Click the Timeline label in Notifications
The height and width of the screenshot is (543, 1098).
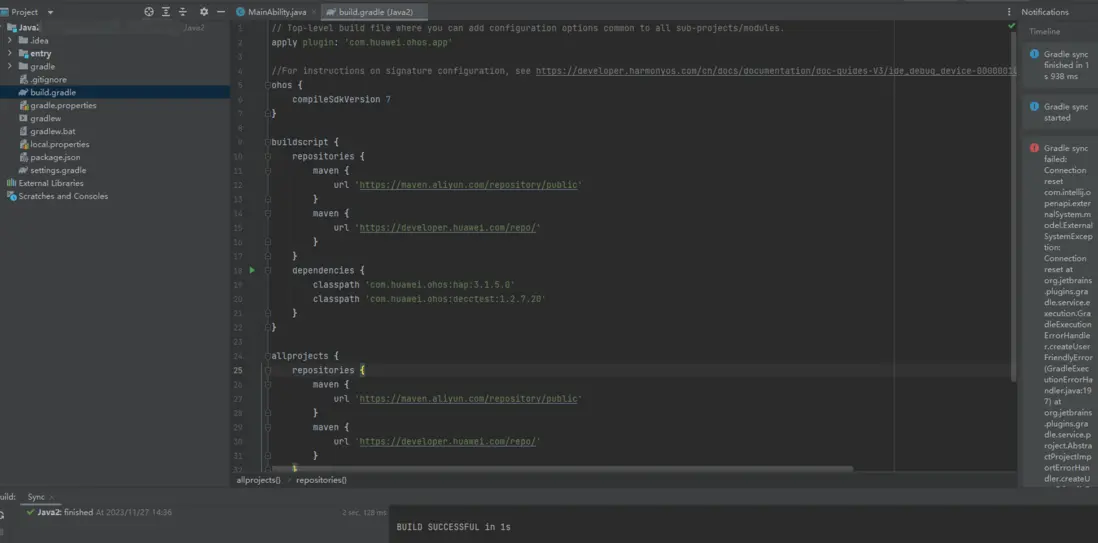click(1044, 32)
